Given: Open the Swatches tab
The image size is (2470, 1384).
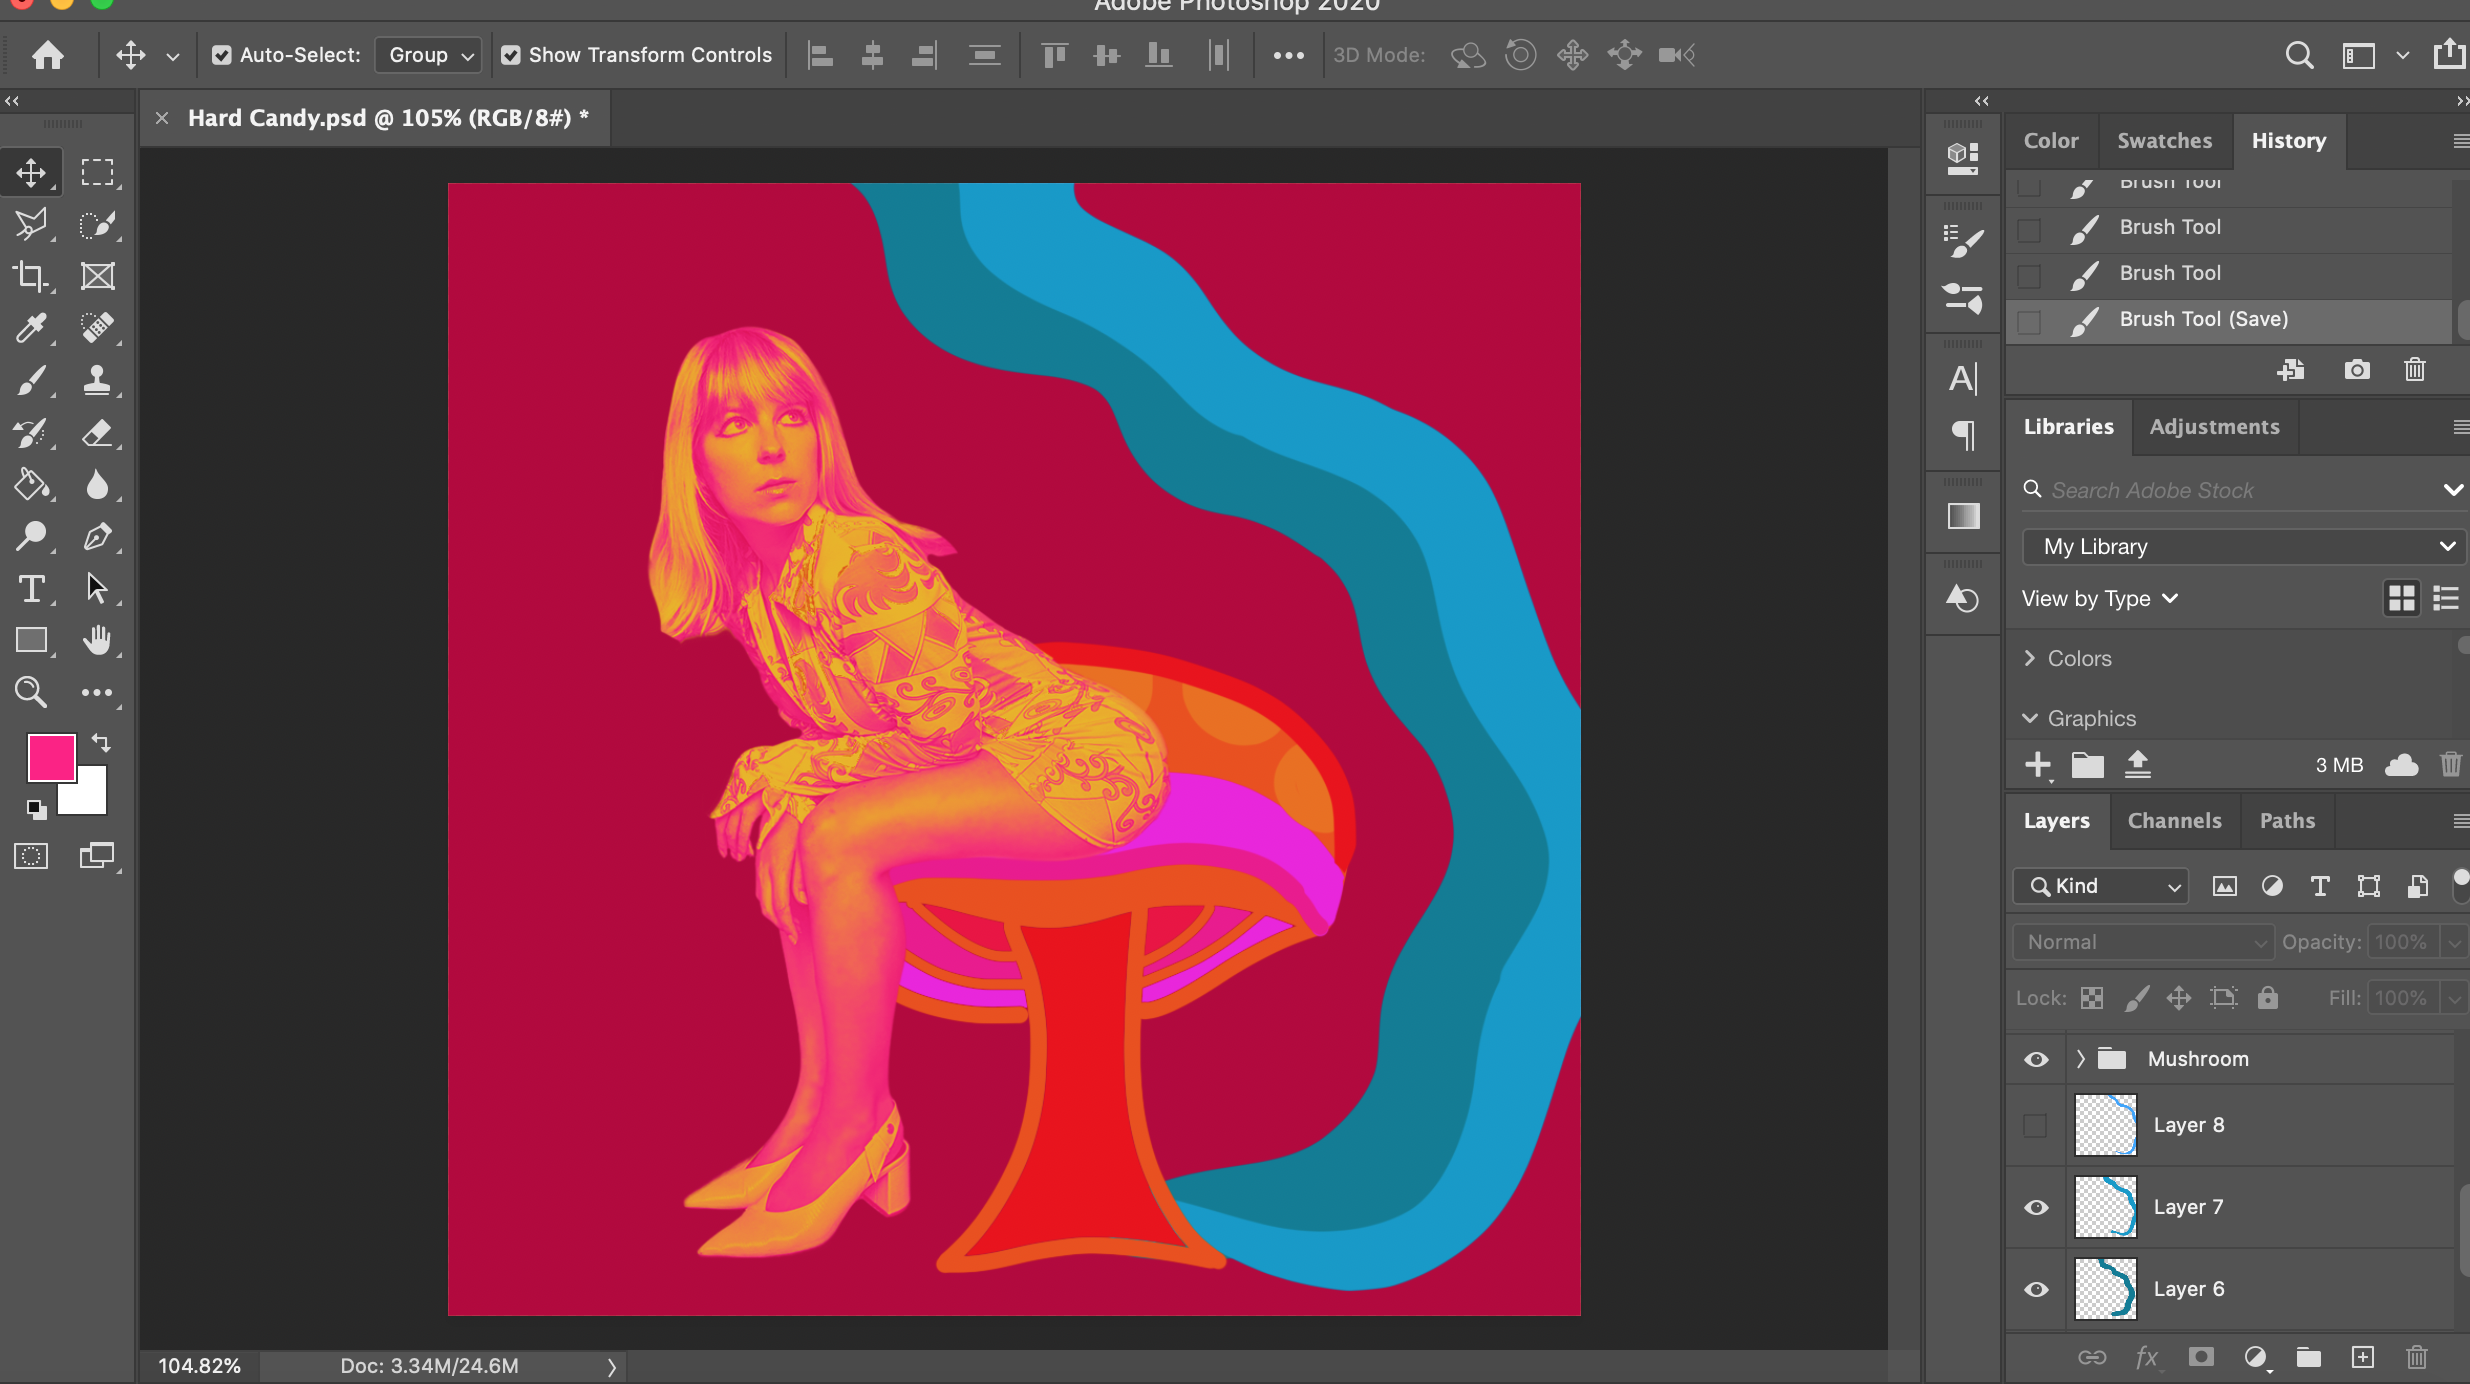Looking at the screenshot, I should click(2164, 141).
